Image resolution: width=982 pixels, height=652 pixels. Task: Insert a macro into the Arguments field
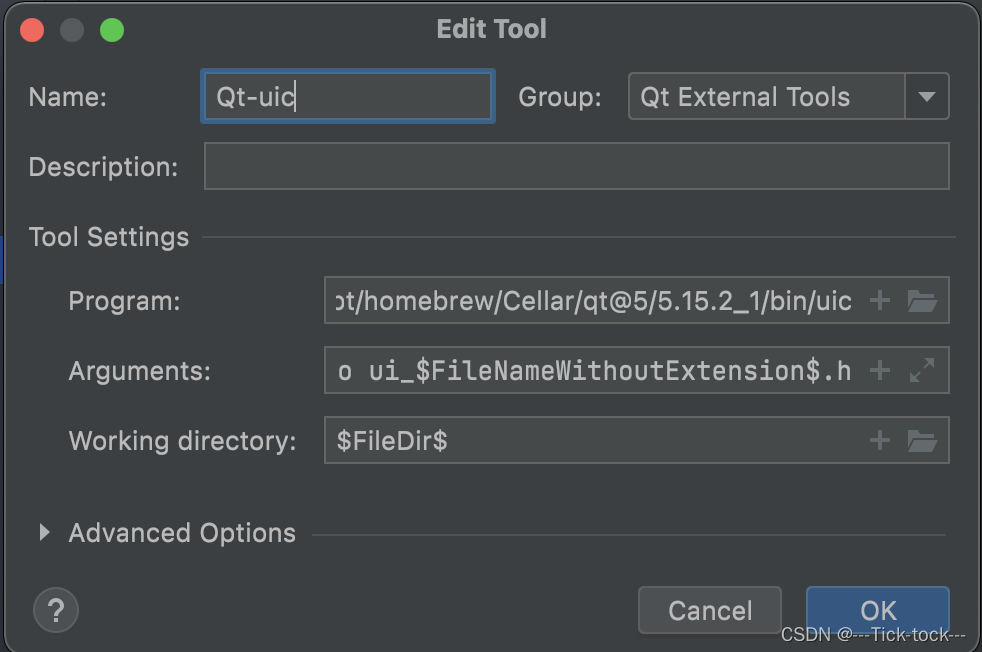[x=880, y=371]
